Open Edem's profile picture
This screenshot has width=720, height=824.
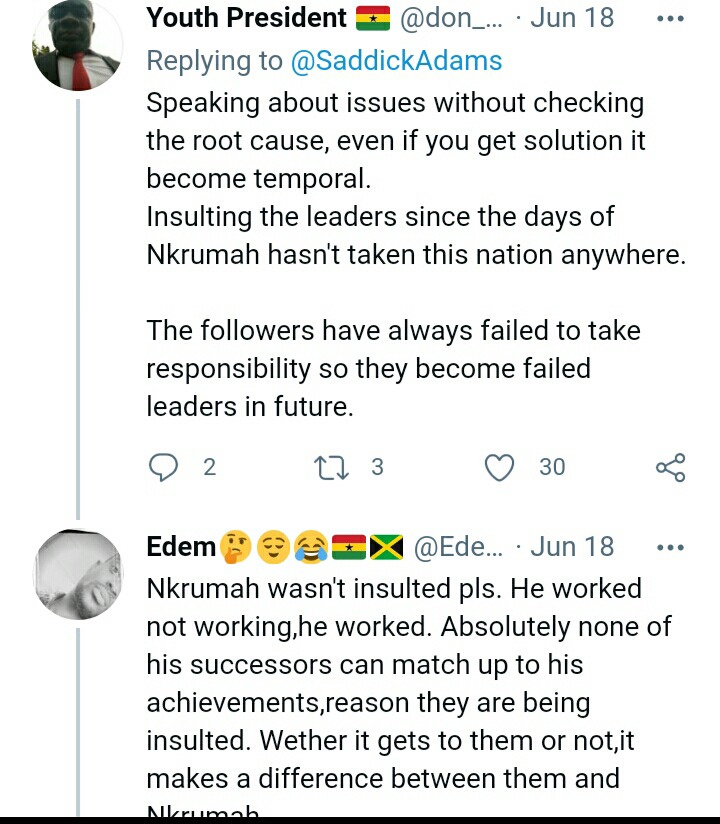77,574
